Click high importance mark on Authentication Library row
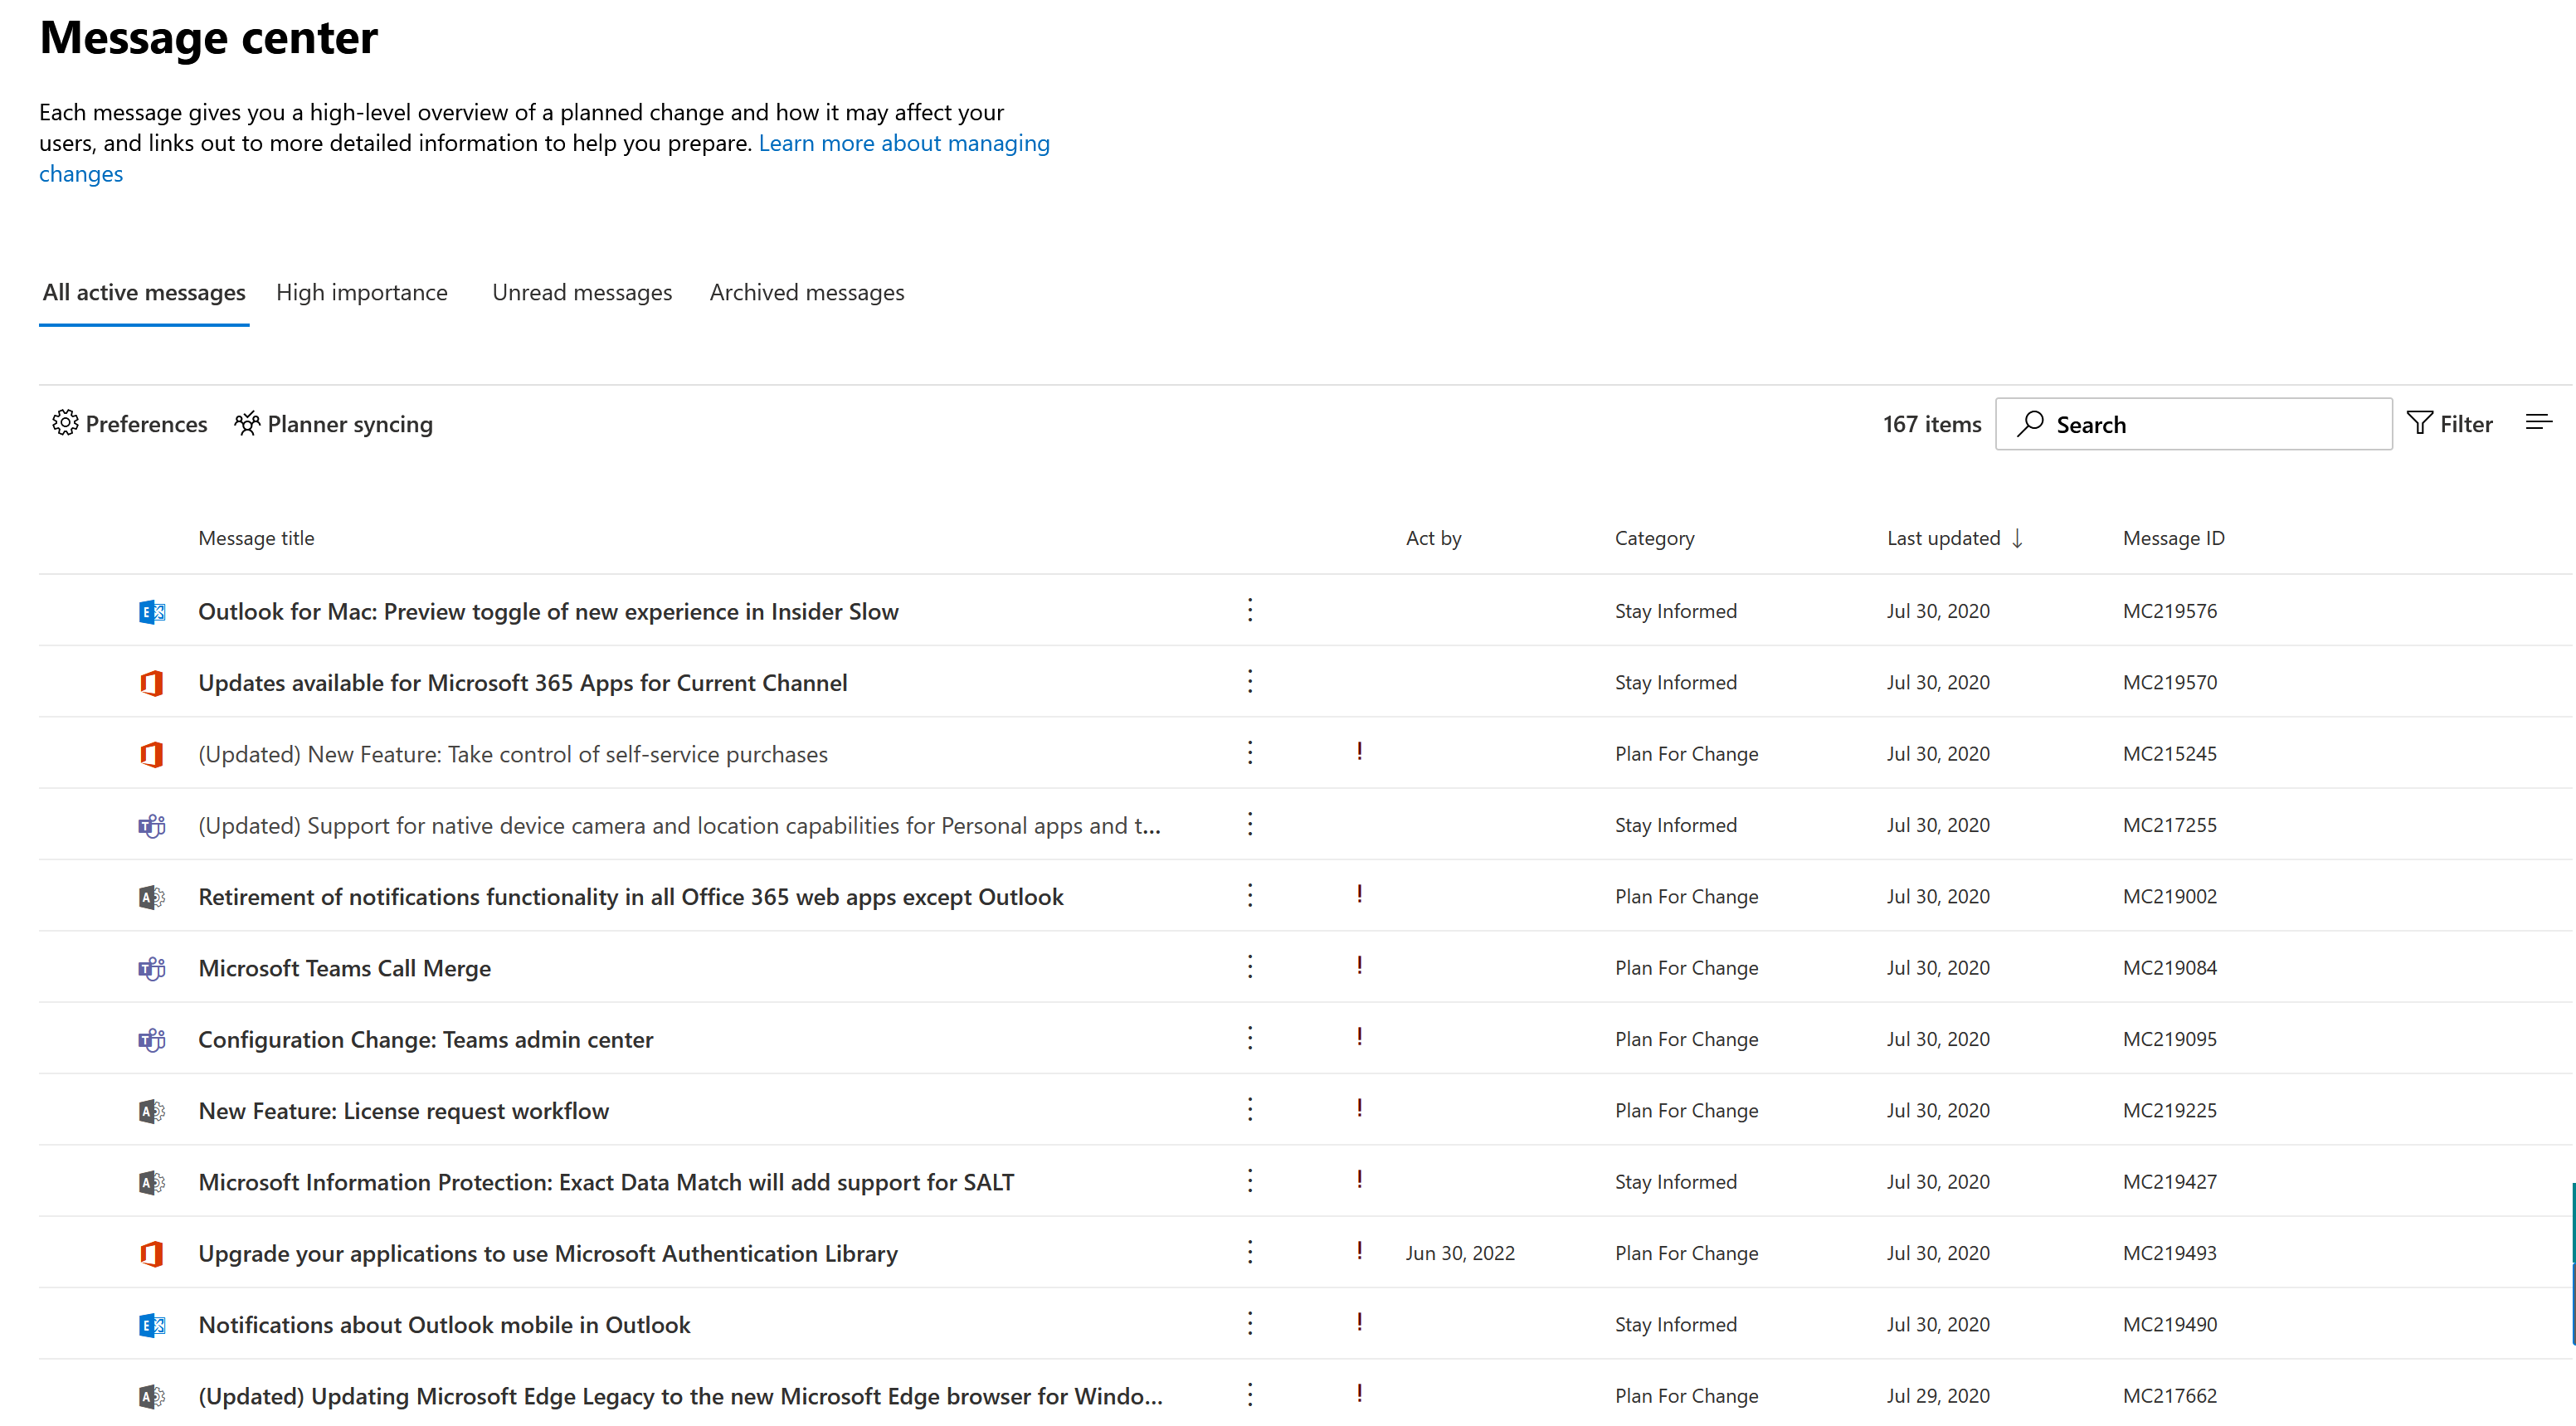Image resolution: width=2576 pixels, height=1426 pixels. point(1359,1250)
